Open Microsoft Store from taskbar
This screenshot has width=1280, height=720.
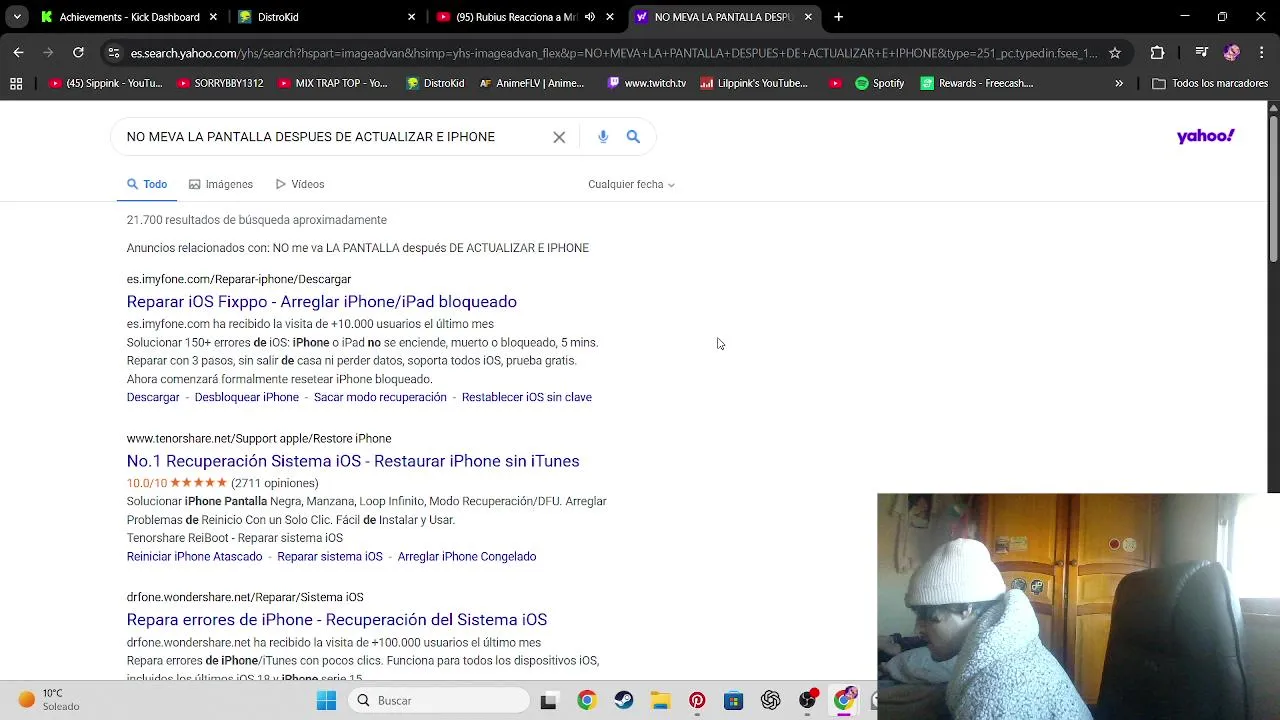tap(734, 700)
